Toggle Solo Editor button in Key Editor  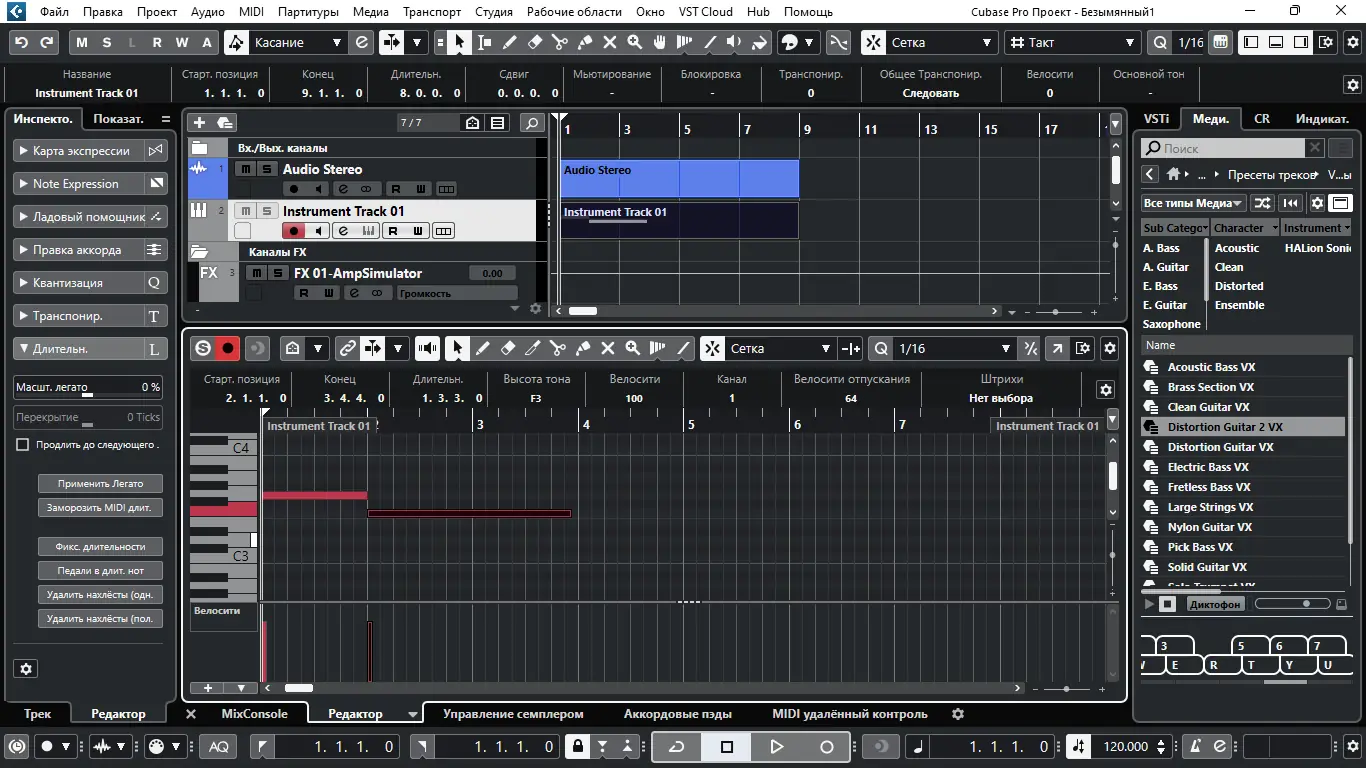click(x=203, y=348)
